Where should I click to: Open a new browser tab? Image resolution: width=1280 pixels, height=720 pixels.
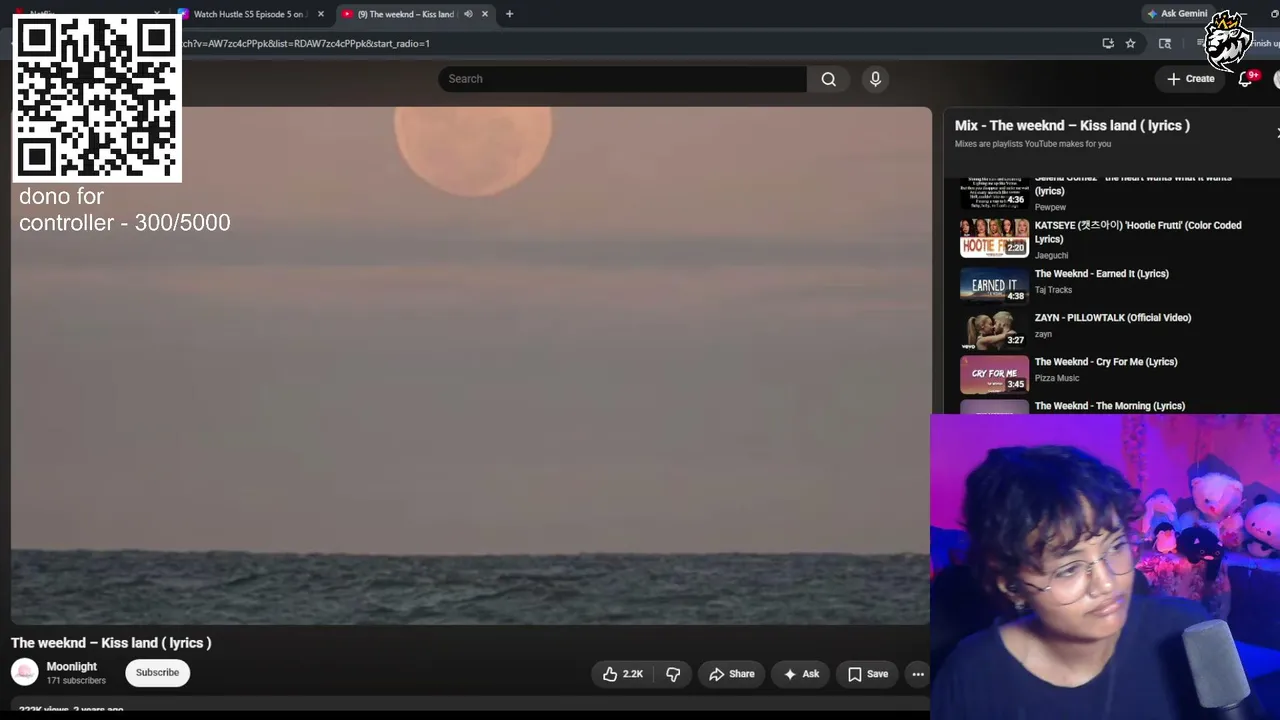pos(509,14)
